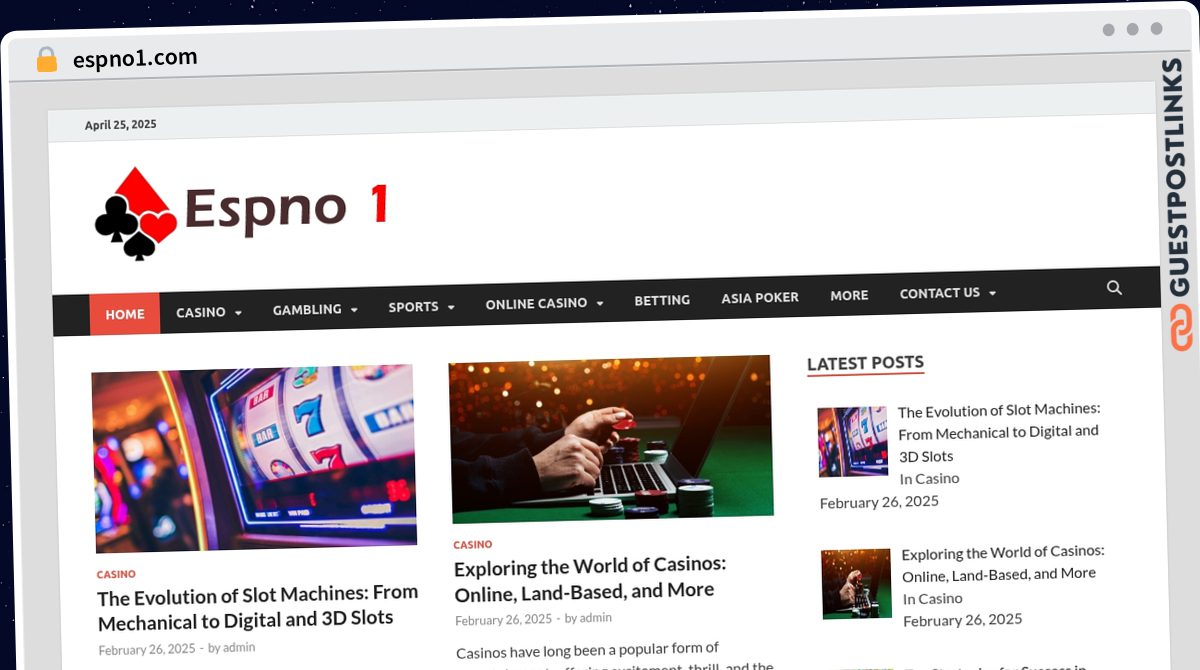This screenshot has height=670, width=1200.
Task: Click In Casino under the sidebar slot machines post
Action: (929, 479)
